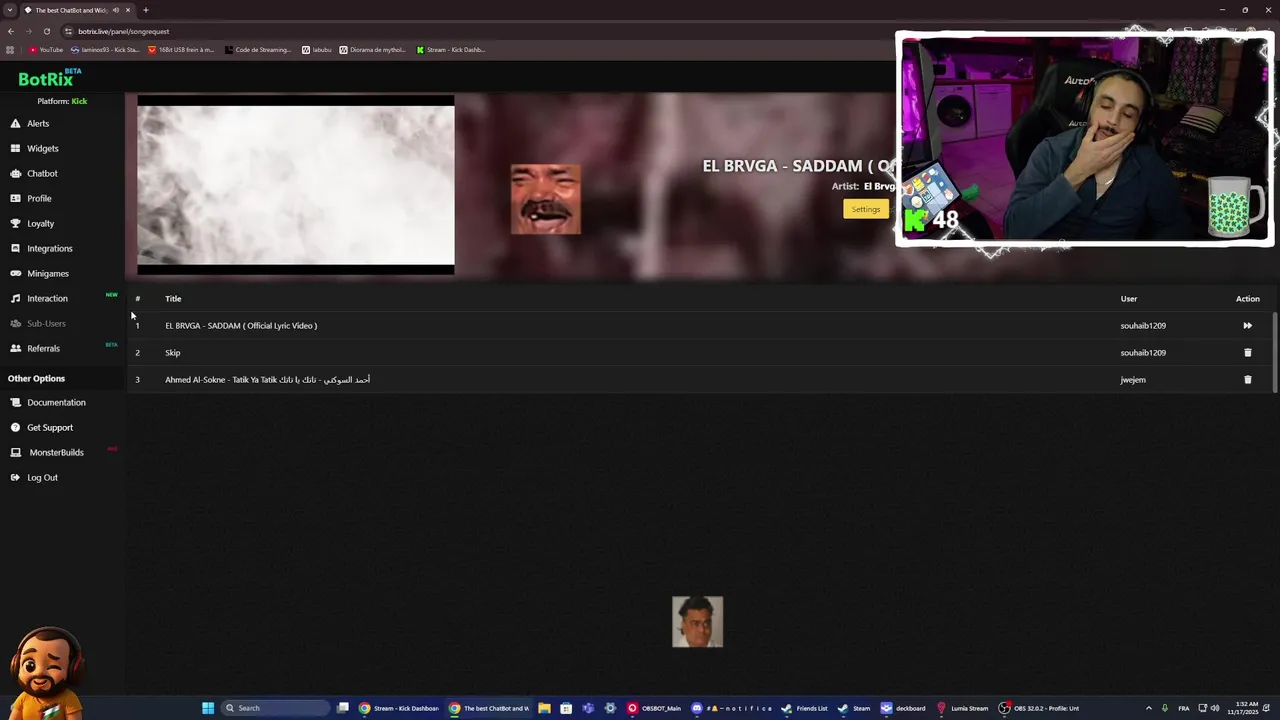Play the song video preview
Viewport: 1280px width, 720px height.
(296, 185)
